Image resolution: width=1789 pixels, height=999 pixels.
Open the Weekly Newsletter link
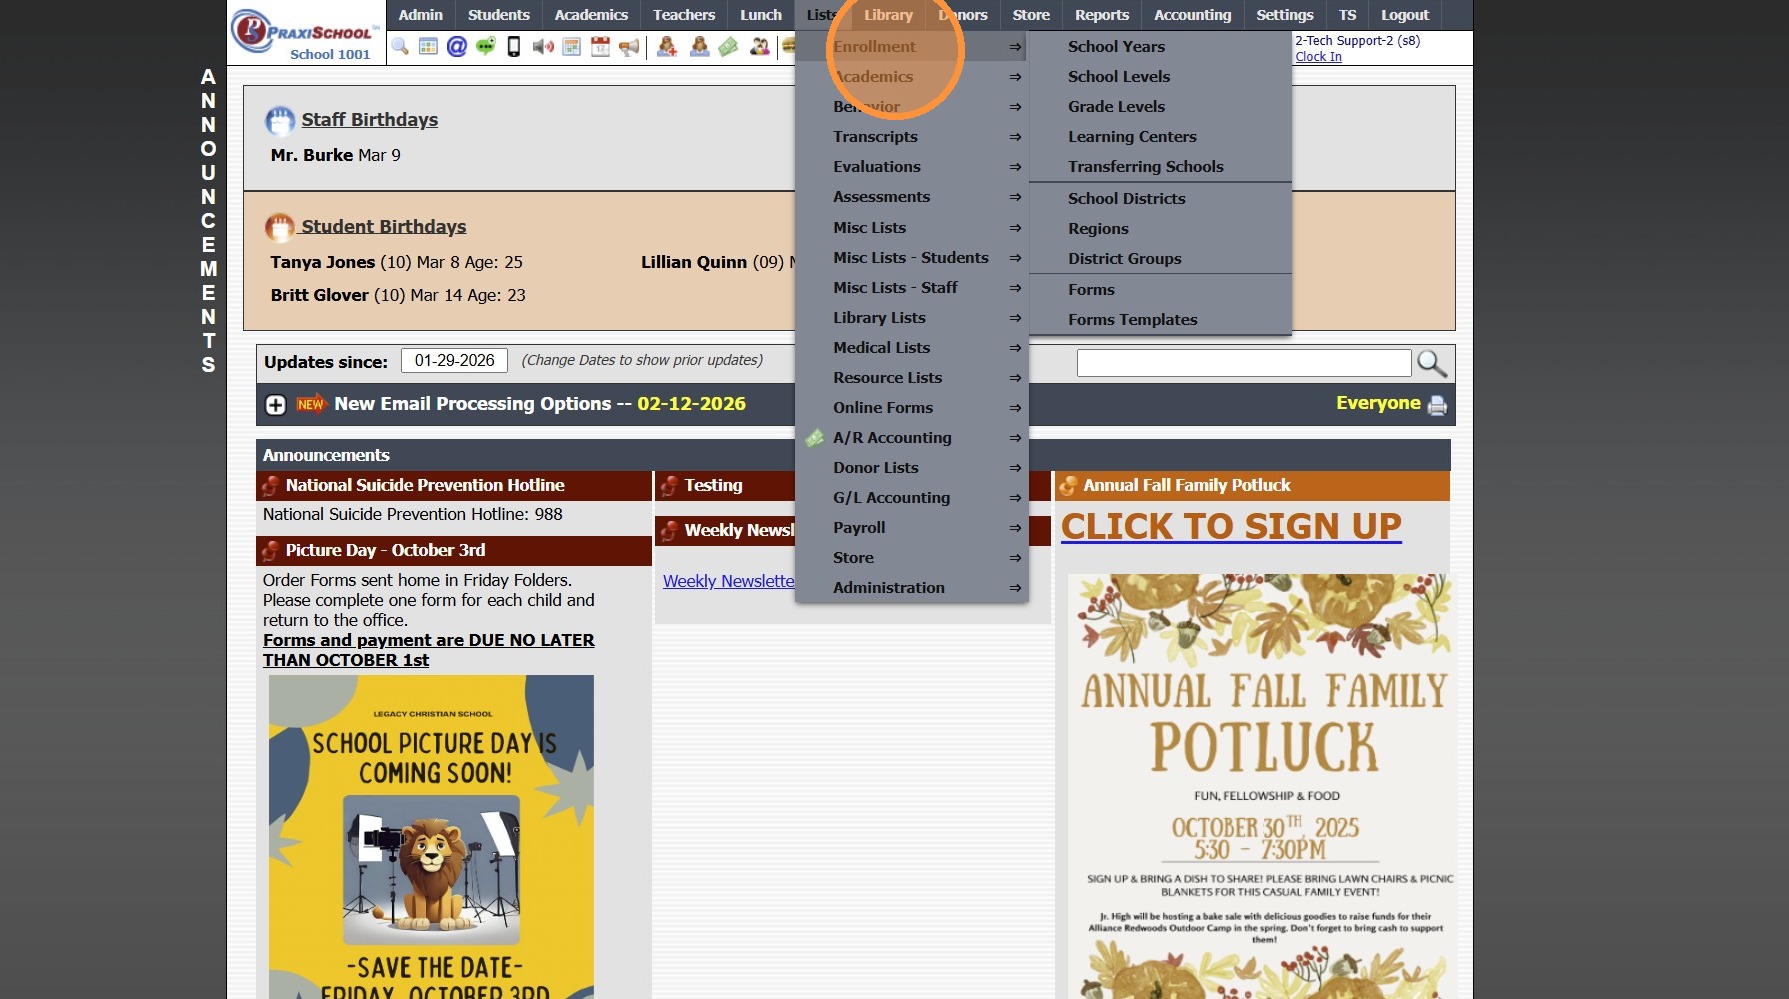click(729, 582)
